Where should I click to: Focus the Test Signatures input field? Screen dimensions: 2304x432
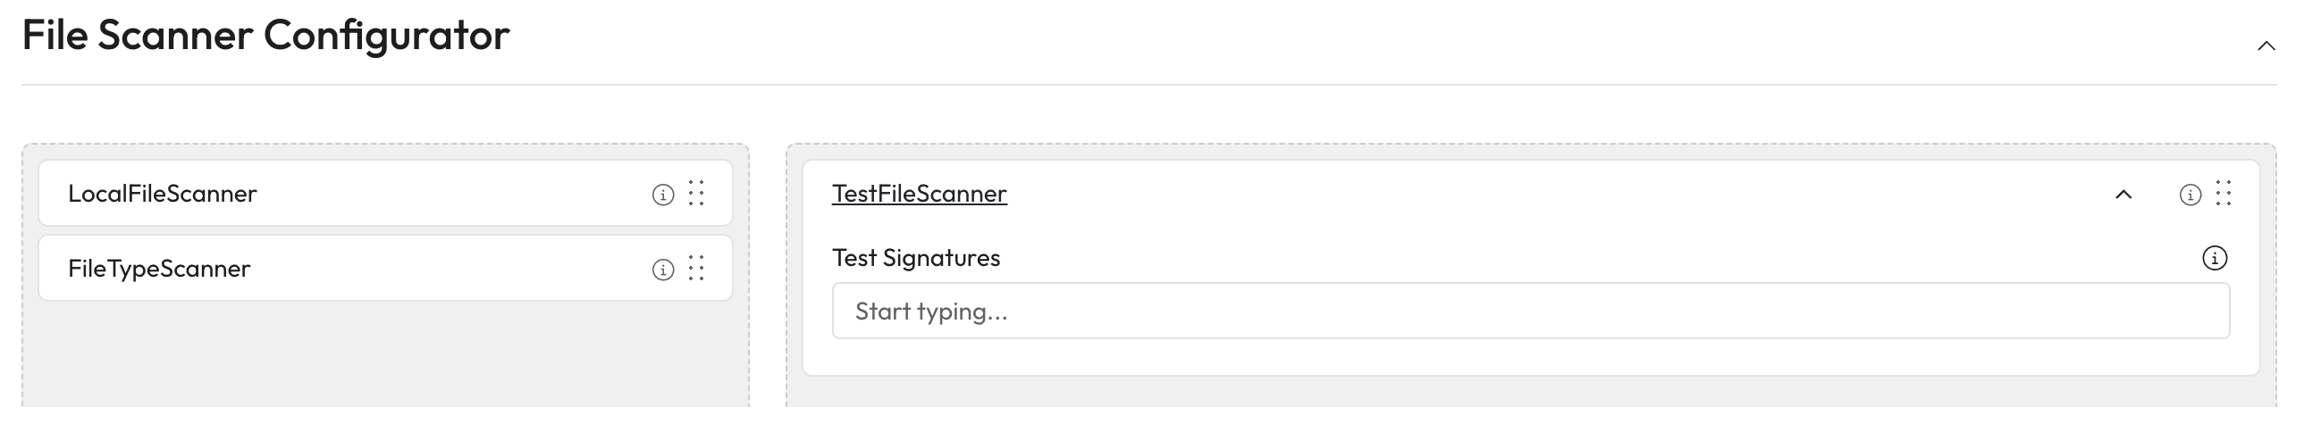click(x=1530, y=311)
